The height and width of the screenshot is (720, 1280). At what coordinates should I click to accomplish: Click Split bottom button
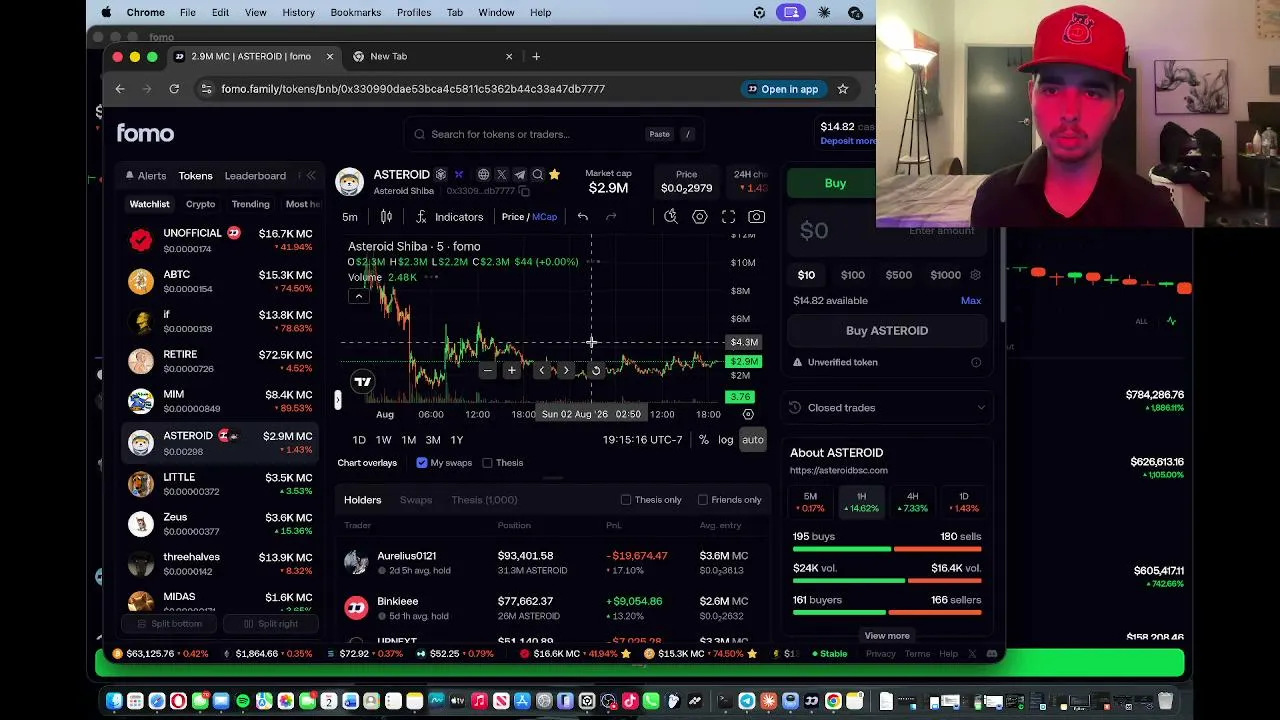168,624
